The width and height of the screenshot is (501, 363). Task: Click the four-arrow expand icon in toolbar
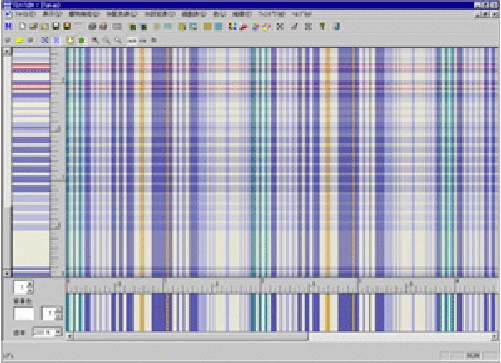280,26
